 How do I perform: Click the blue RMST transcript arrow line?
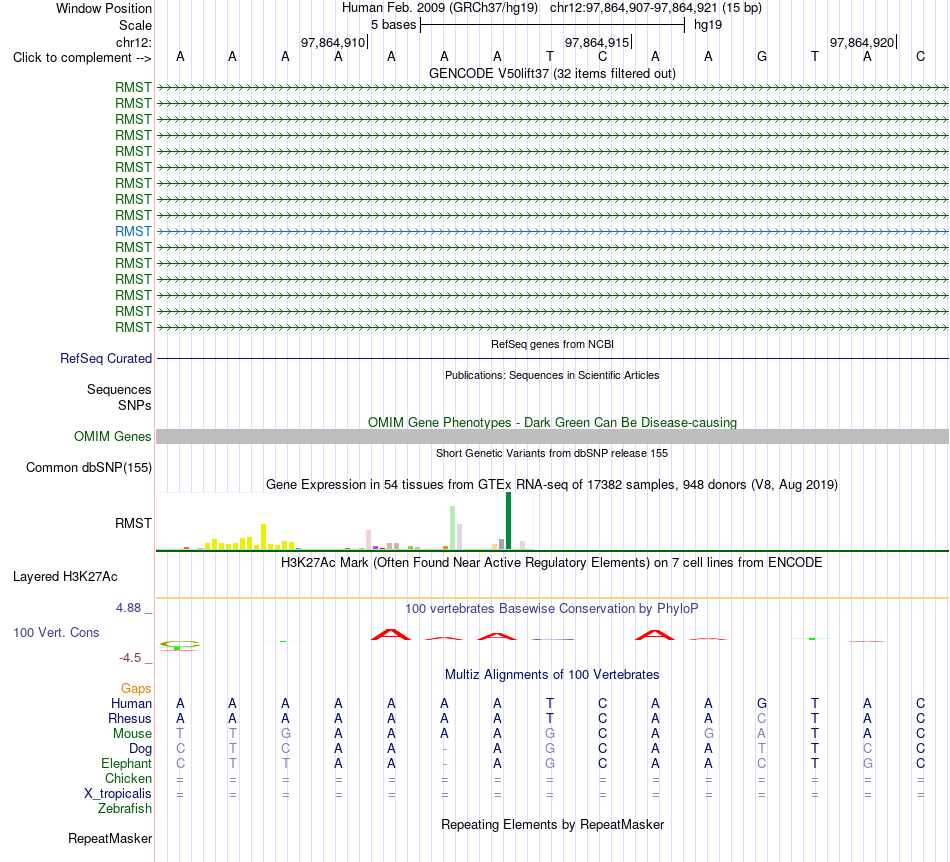[x=552, y=231]
